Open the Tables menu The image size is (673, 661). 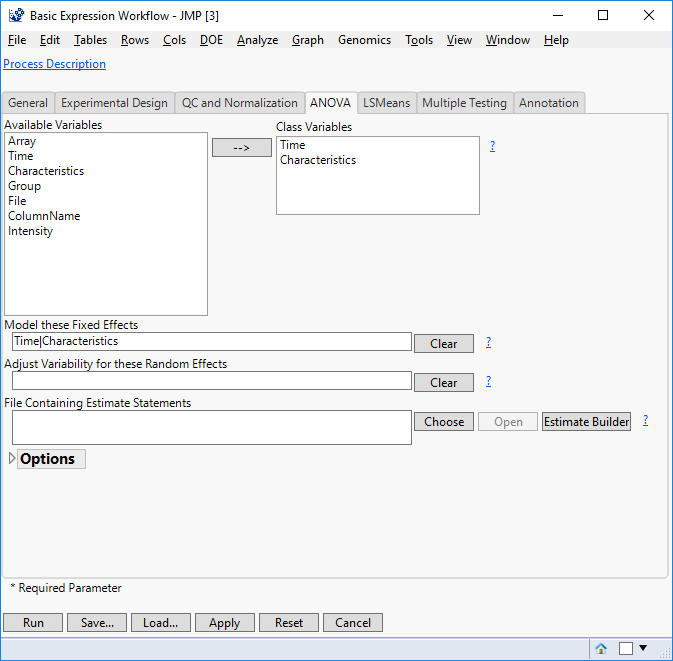coord(90,40)
